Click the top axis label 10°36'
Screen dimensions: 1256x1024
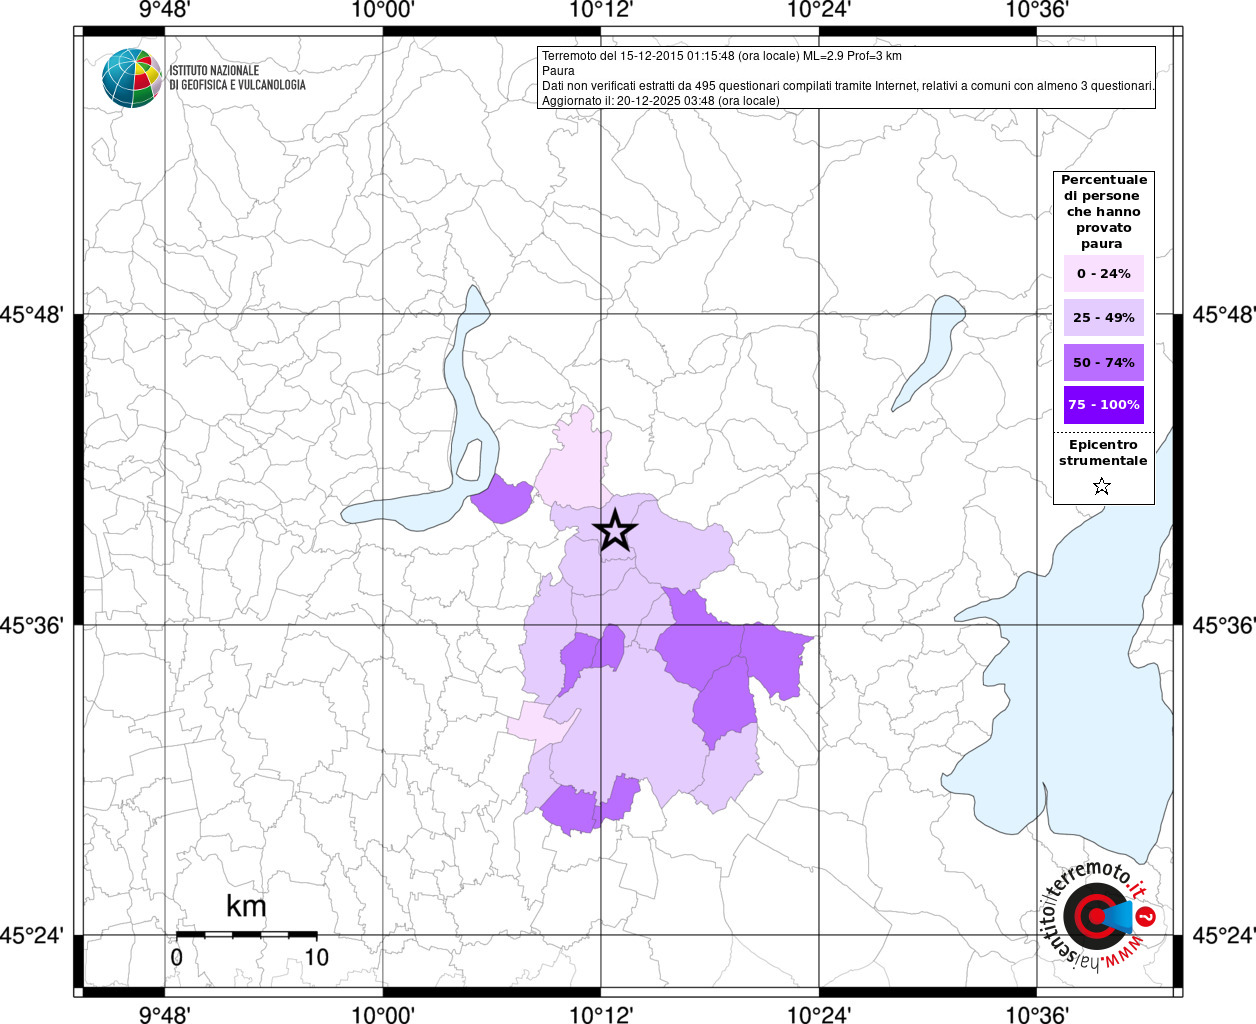1037,10
